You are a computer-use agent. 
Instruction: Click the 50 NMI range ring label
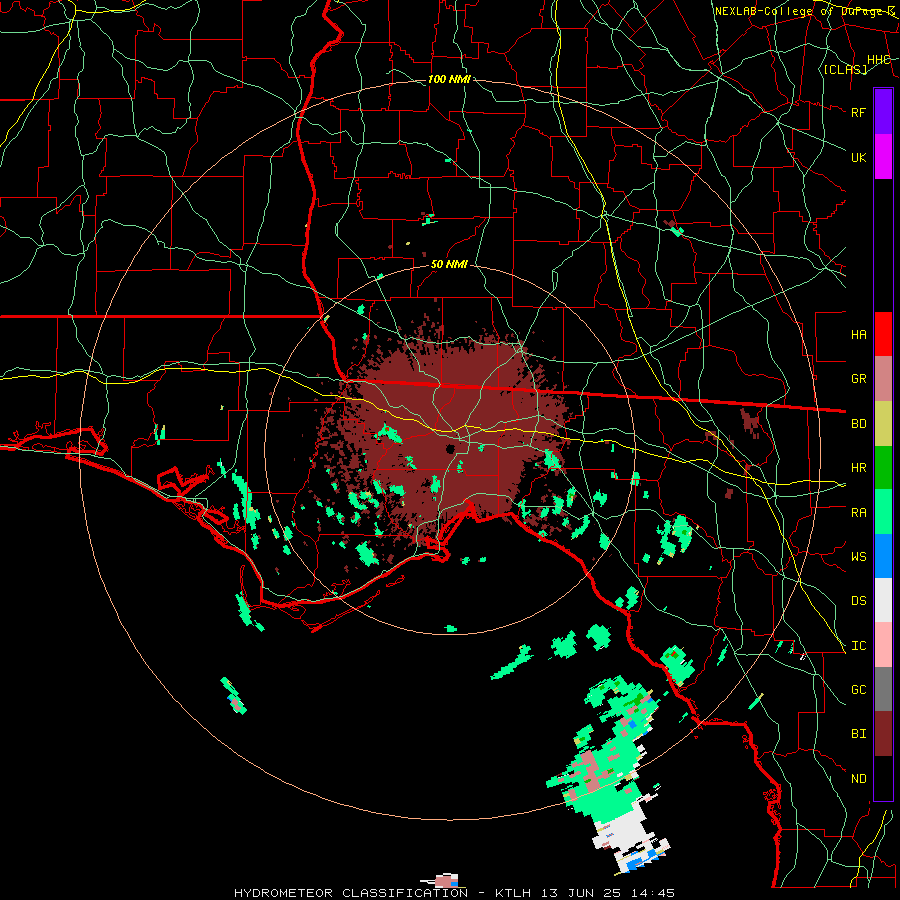tap(449, 264)
